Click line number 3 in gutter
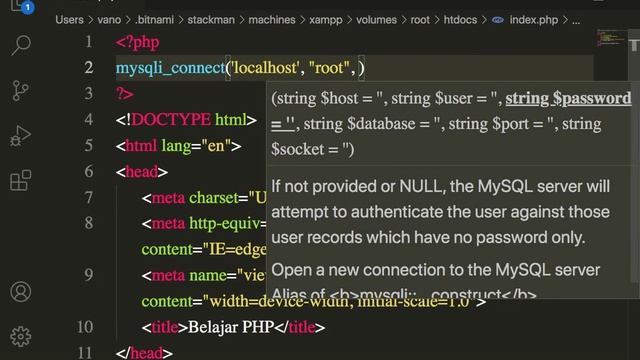Viewport: 640px width, 360px height. [89, 93]
